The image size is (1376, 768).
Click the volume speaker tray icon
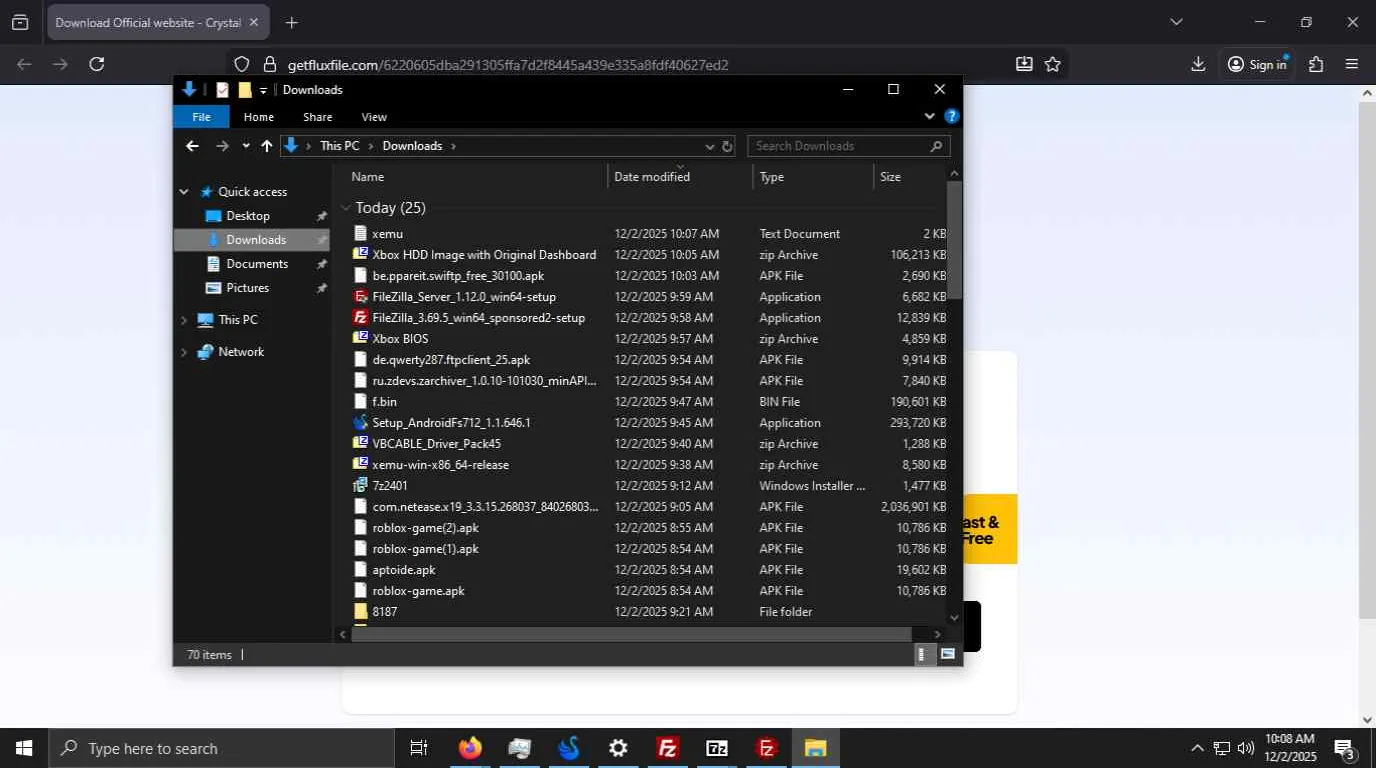(1246, 748)
